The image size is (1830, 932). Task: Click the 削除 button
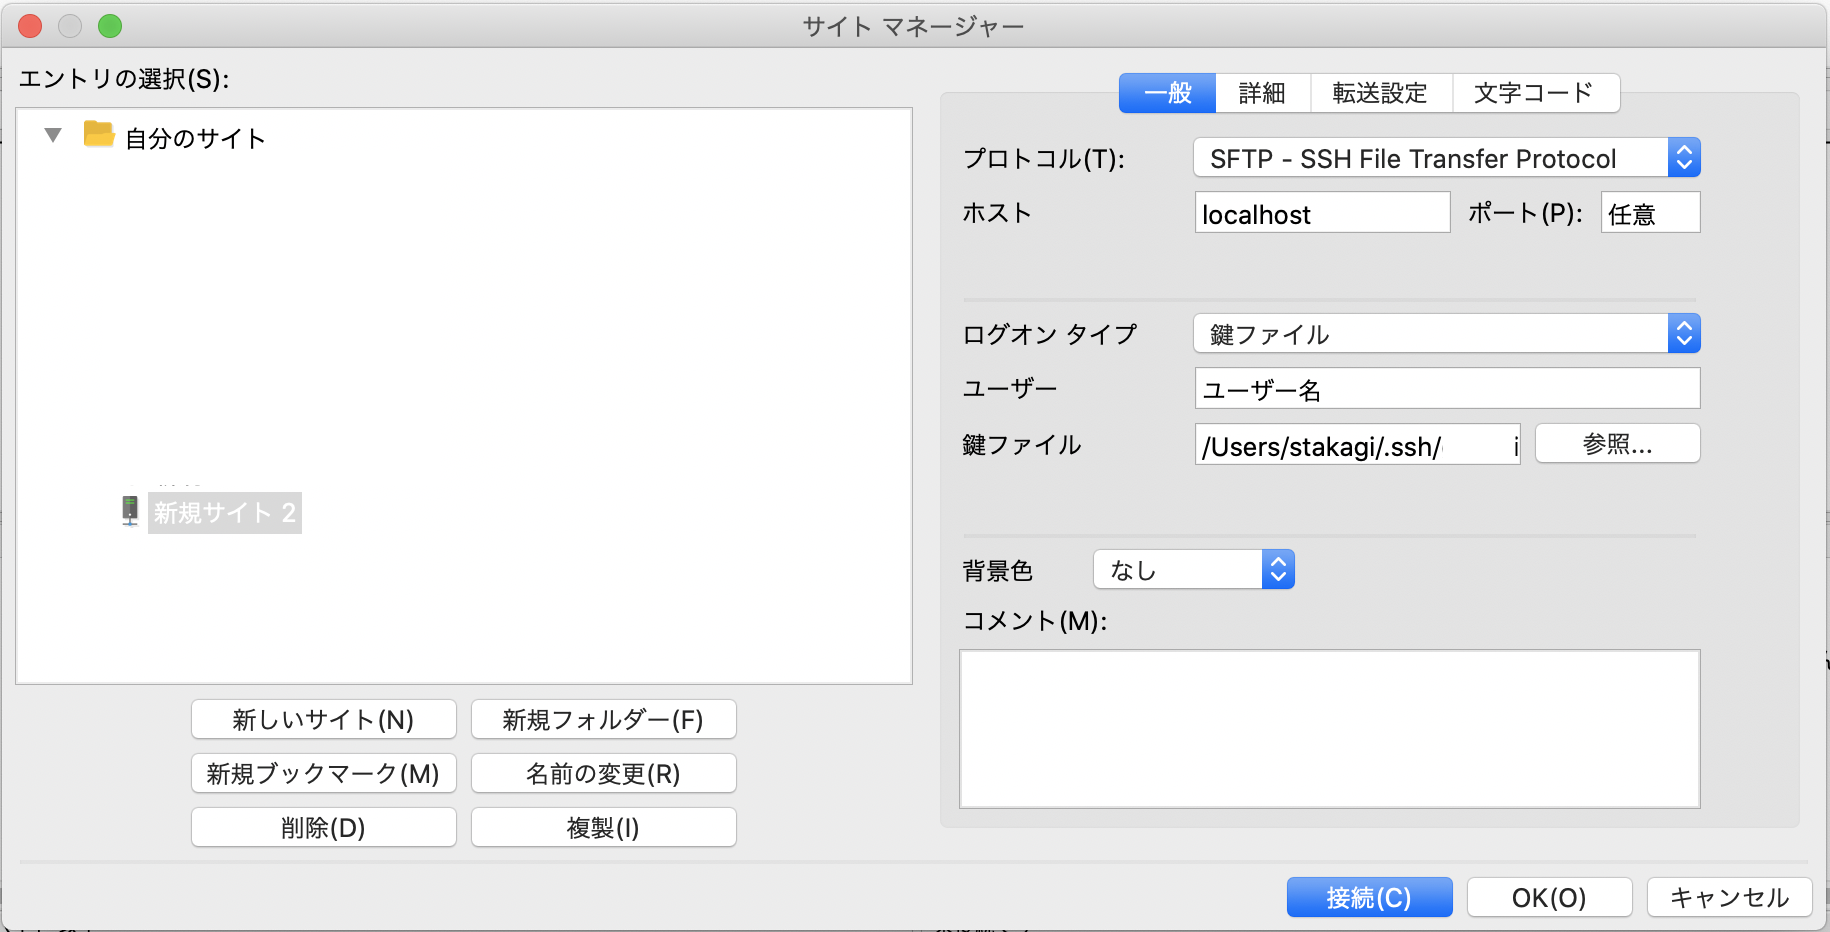323,827
